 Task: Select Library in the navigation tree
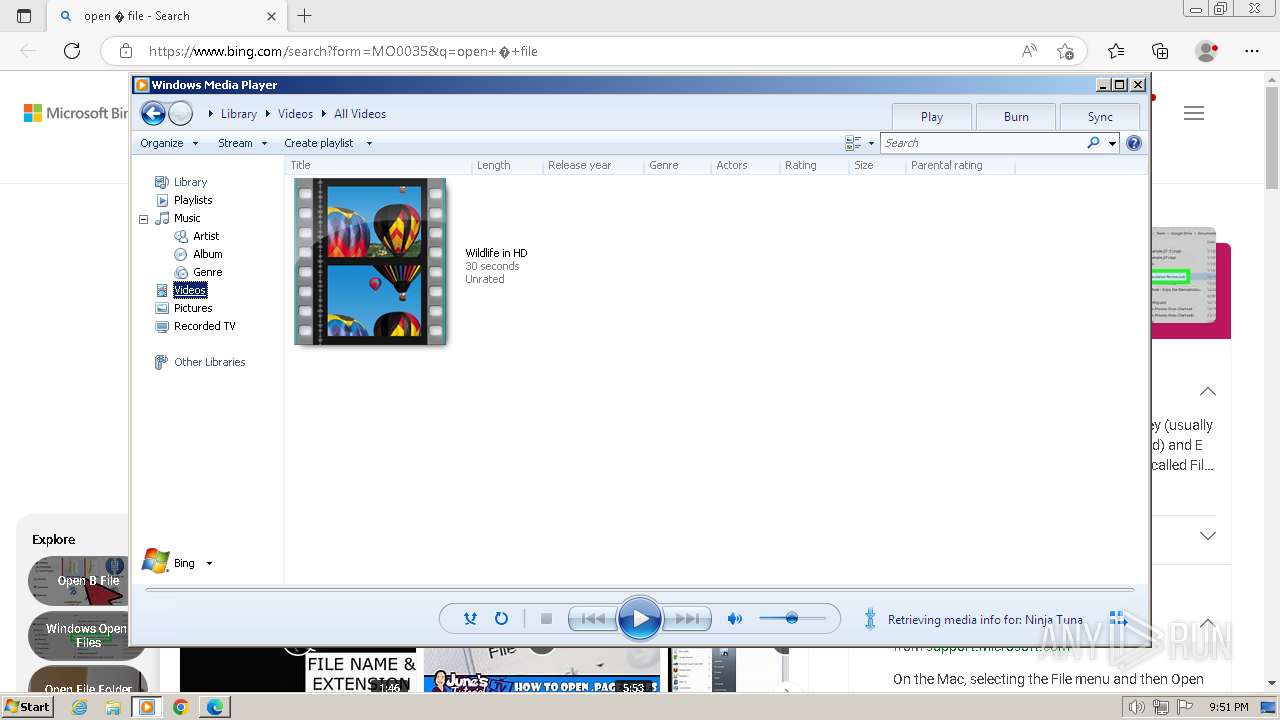[190, 182]
